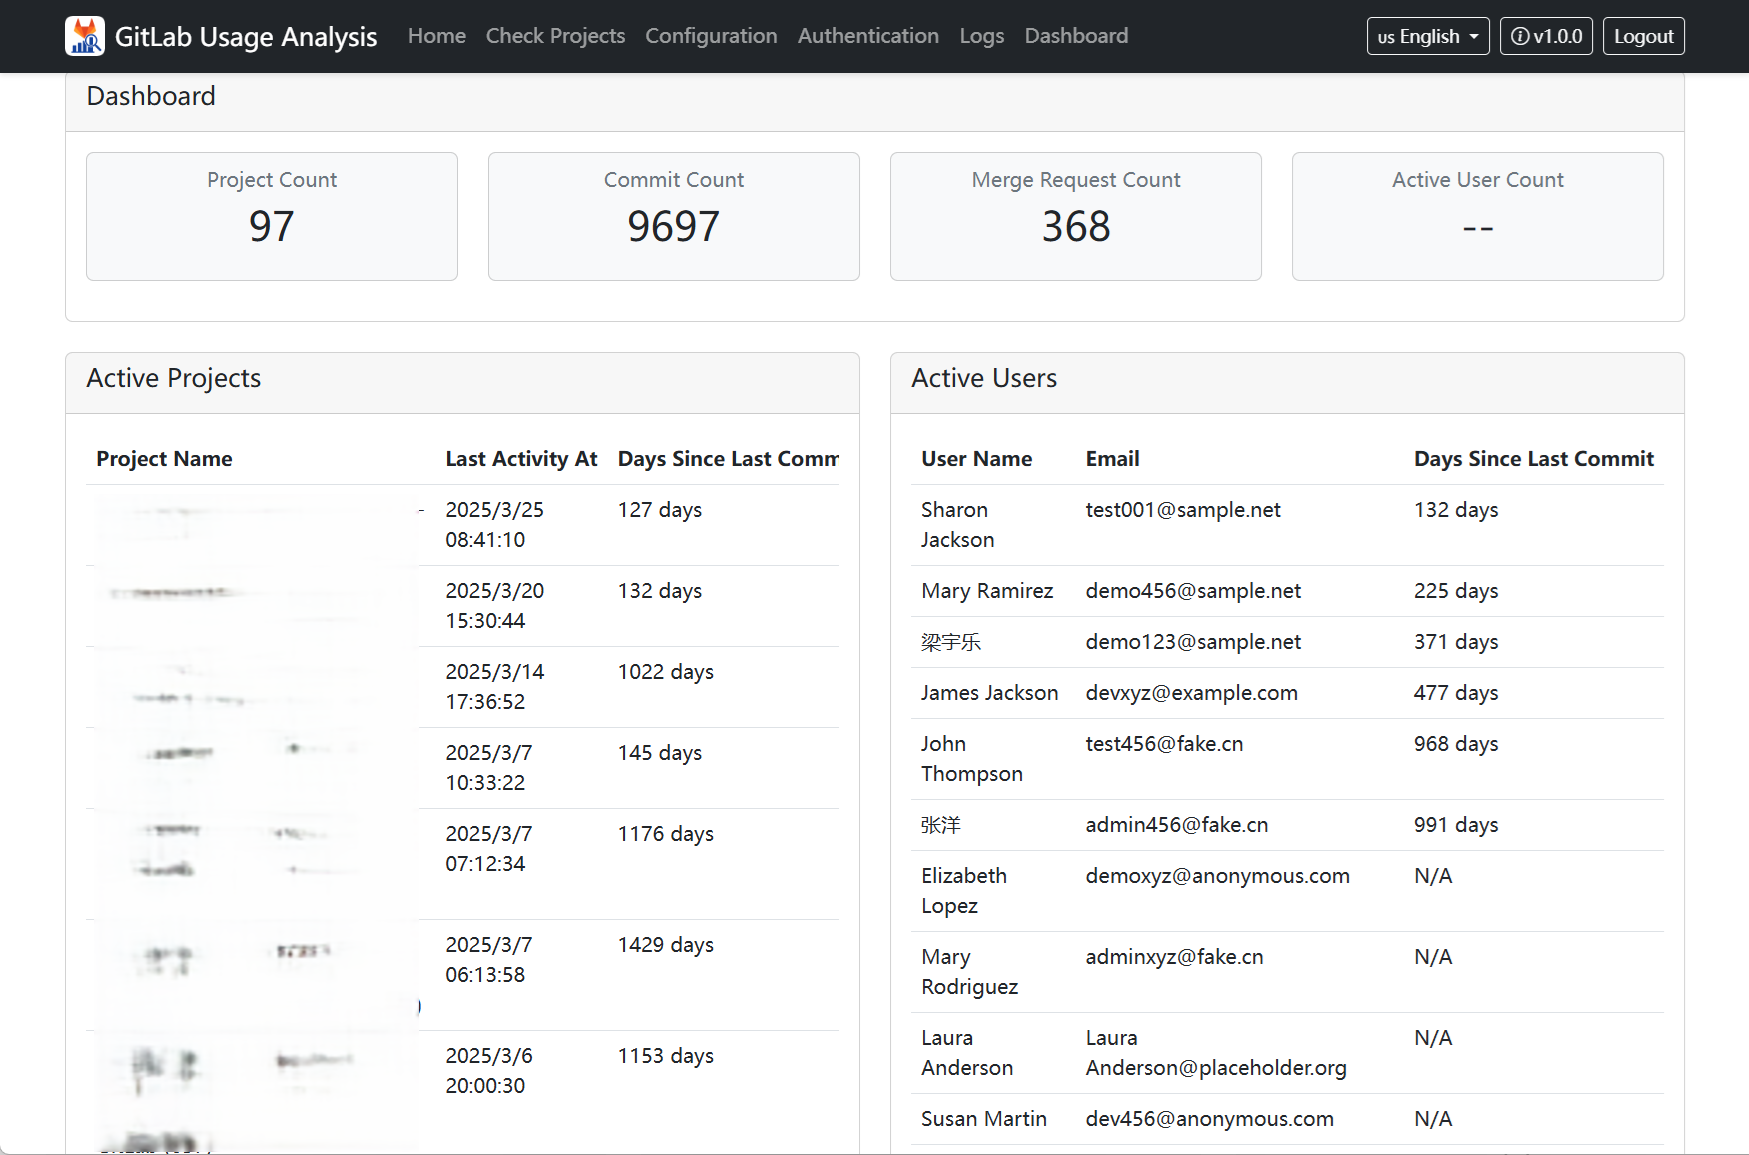Click the 991 days user cell

coord(1456,825)
